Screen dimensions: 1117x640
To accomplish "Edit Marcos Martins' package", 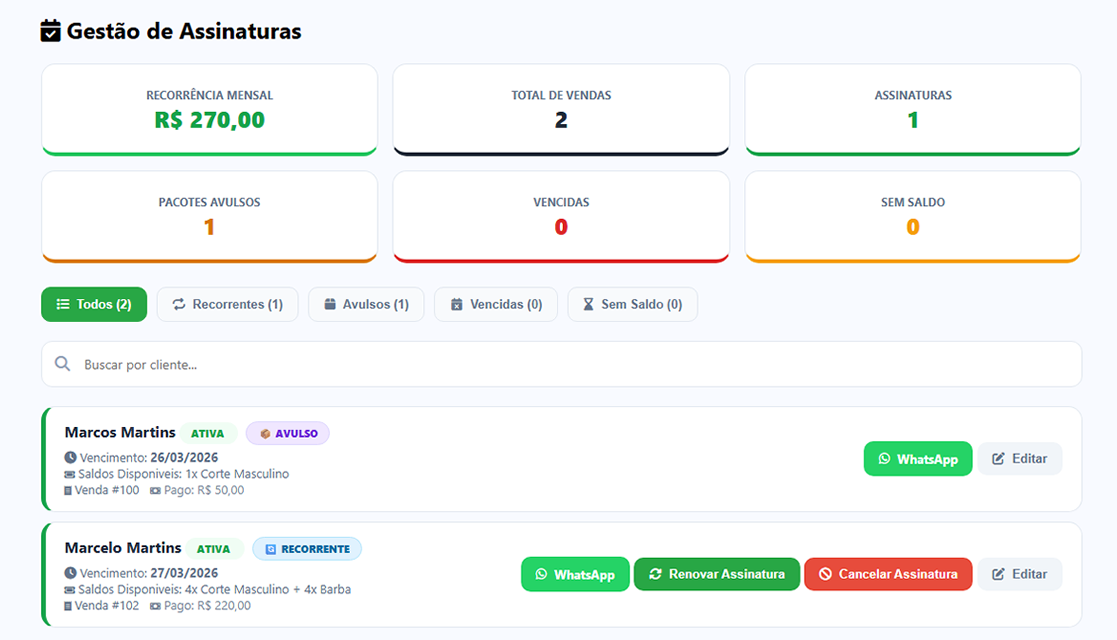I will point(1019,459).
